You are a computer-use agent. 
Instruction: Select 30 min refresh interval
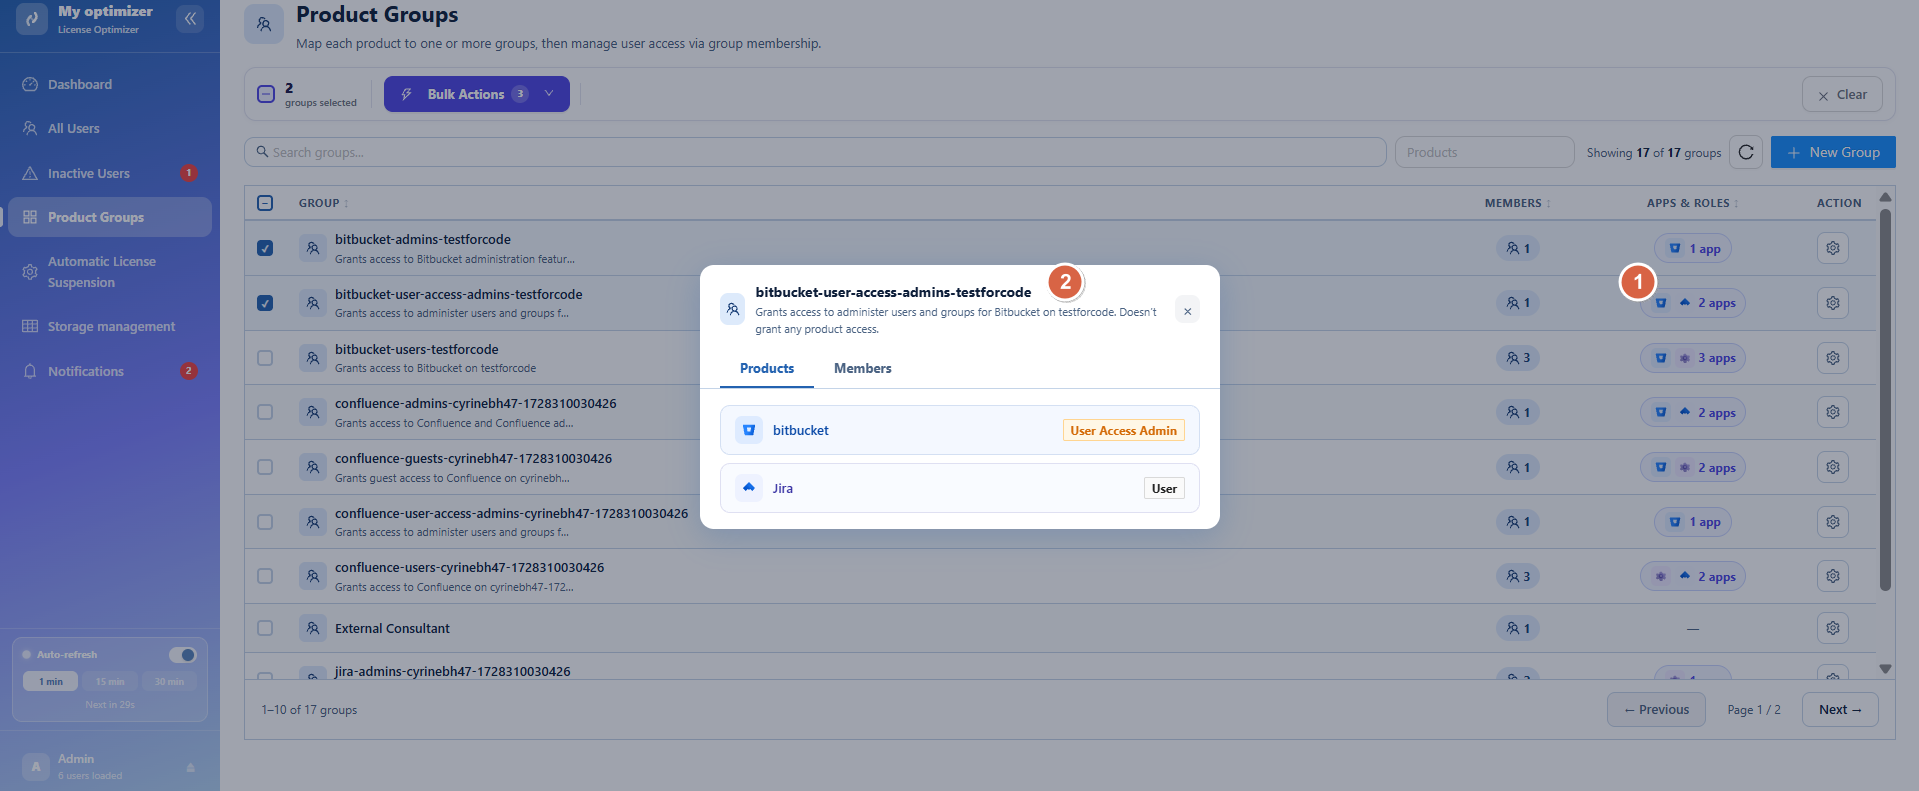pyautogui.click(x=169, y=681)
